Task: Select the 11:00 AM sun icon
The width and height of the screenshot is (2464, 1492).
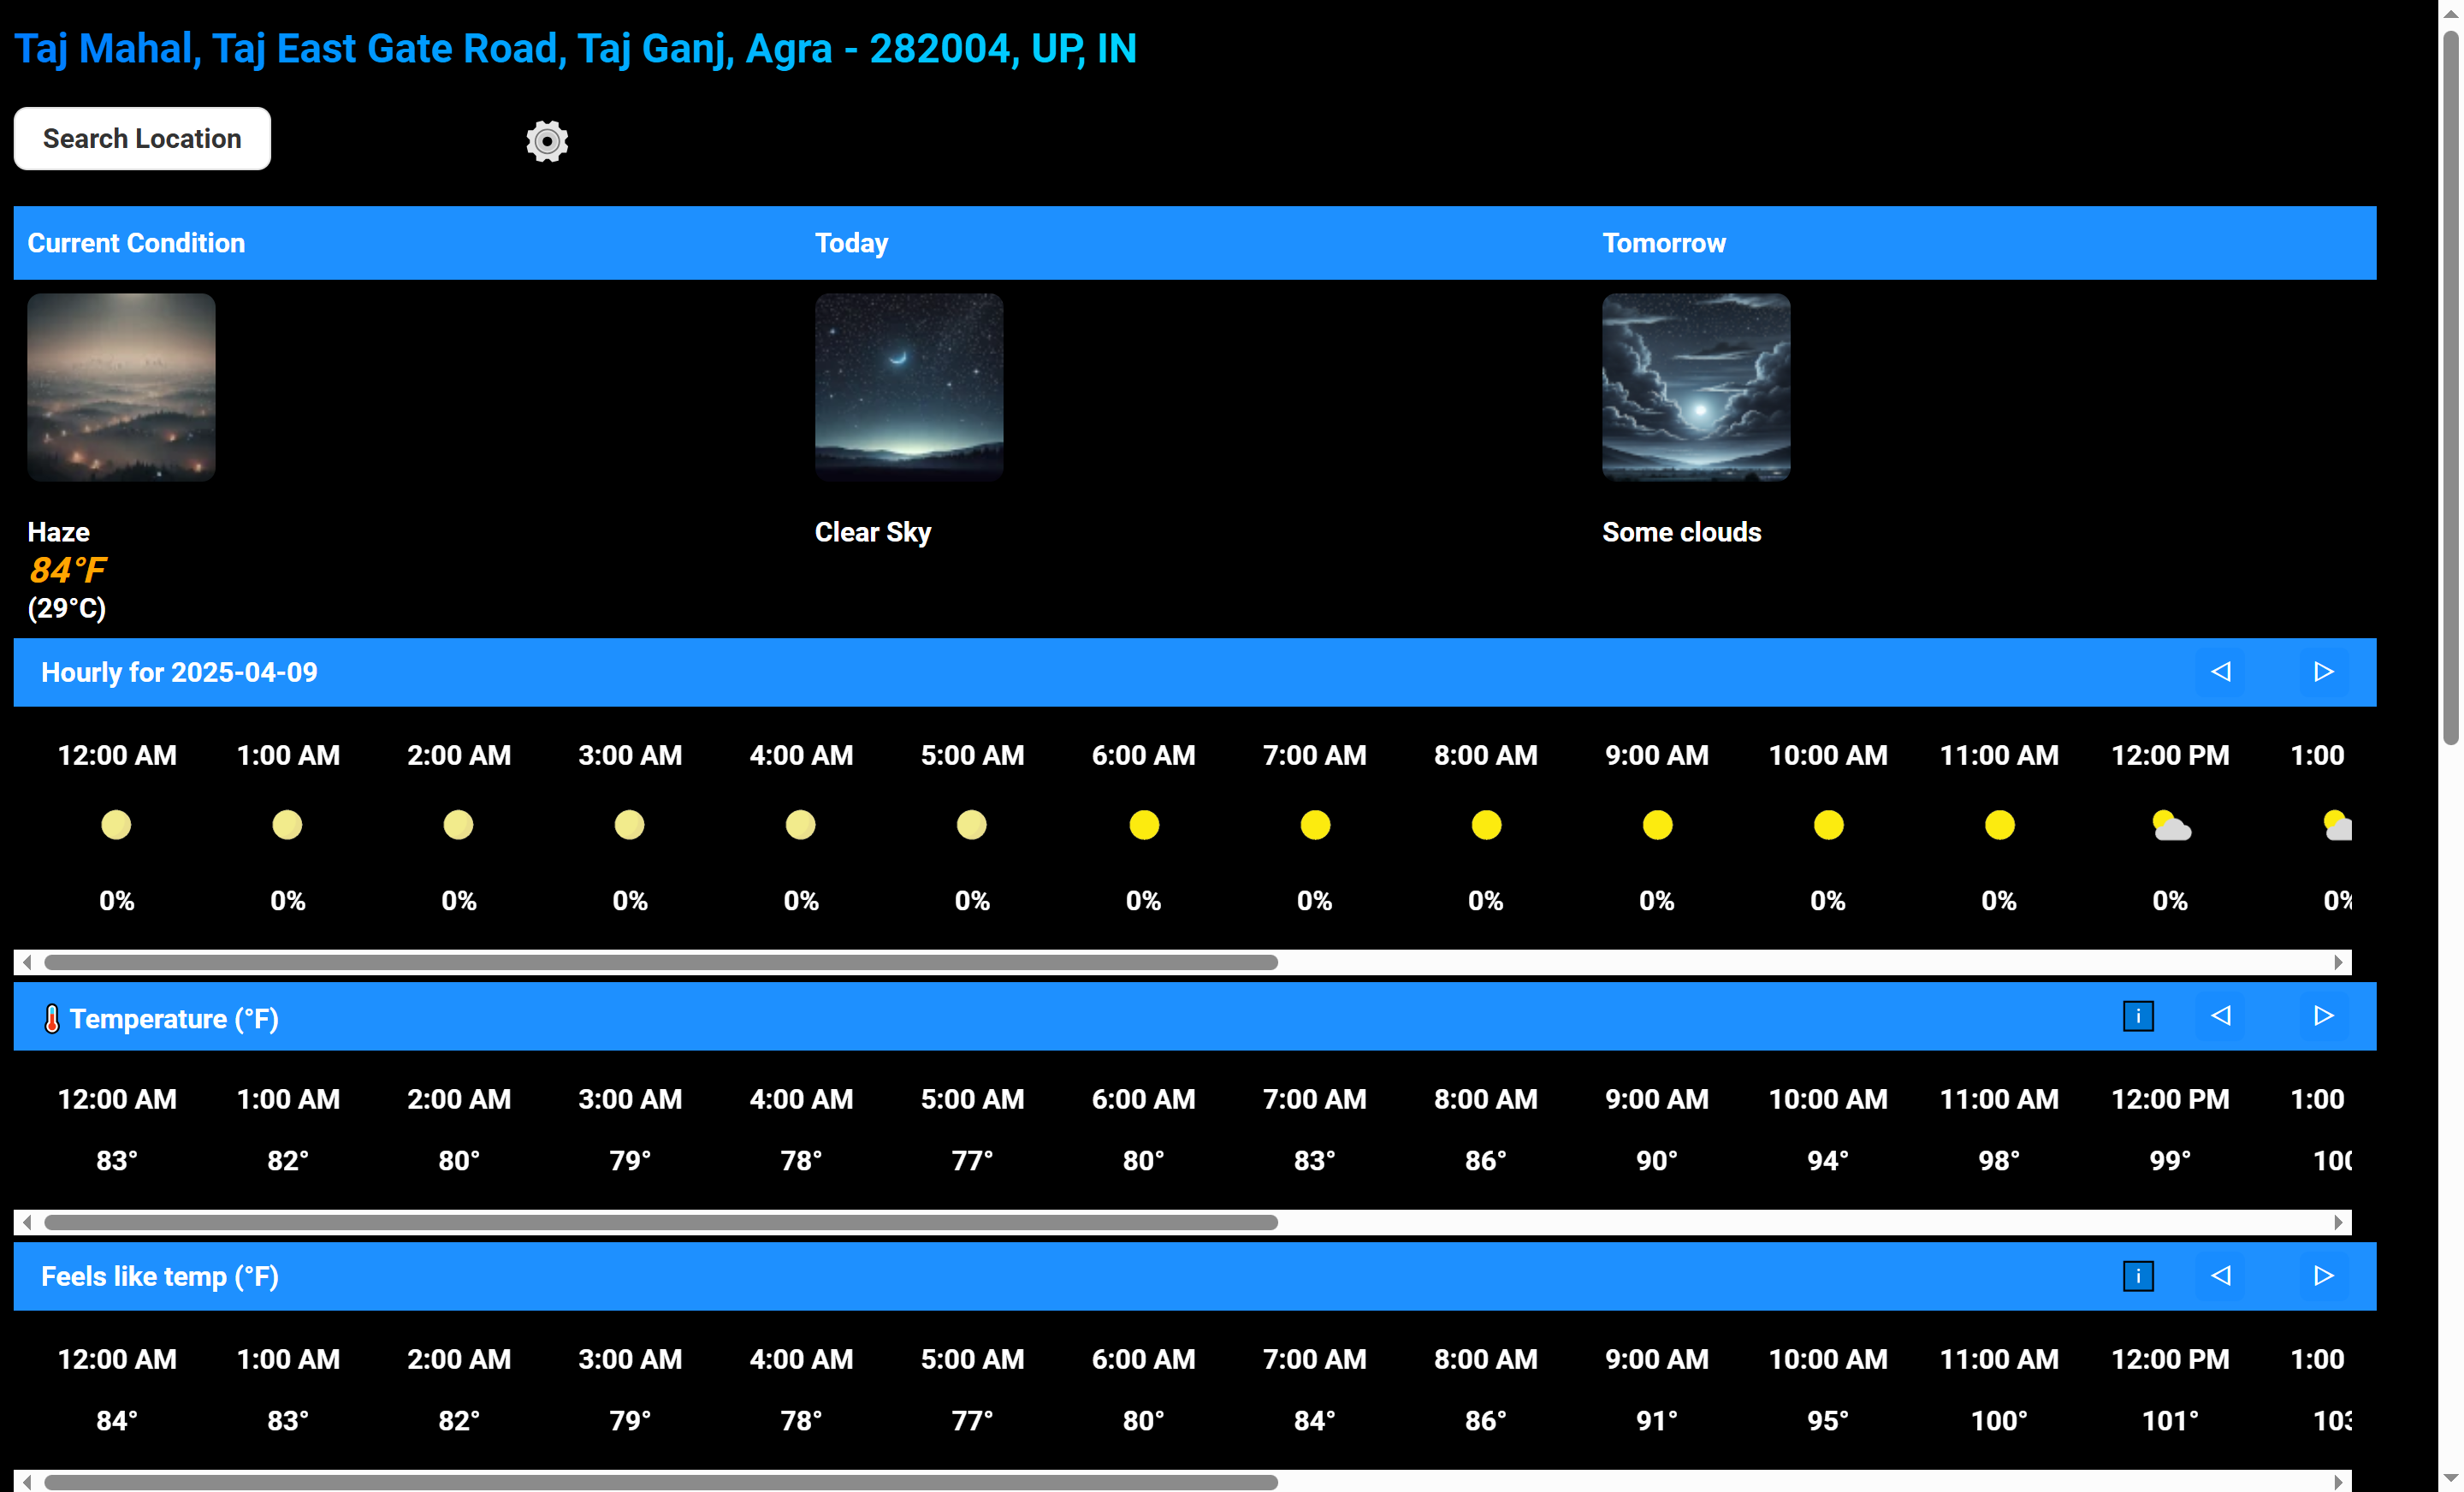Action: (x=1999, y=825)
